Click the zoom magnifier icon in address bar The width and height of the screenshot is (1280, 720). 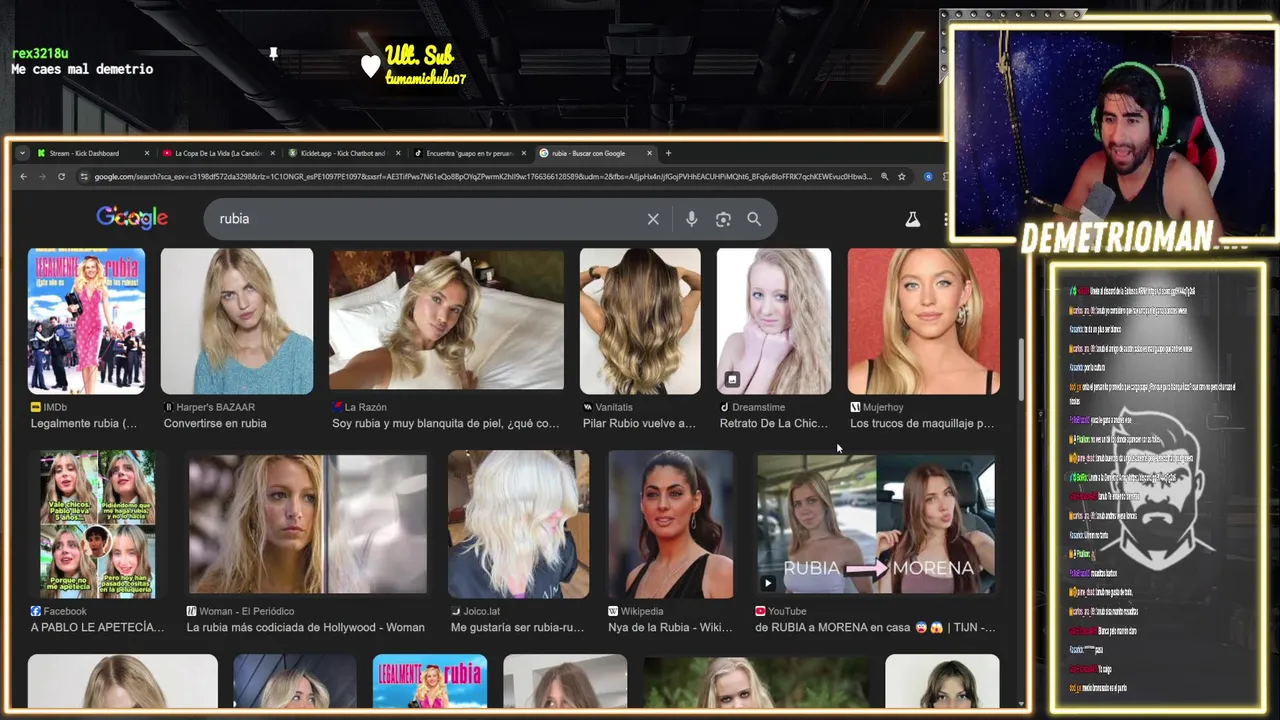[x=884, y=177]
